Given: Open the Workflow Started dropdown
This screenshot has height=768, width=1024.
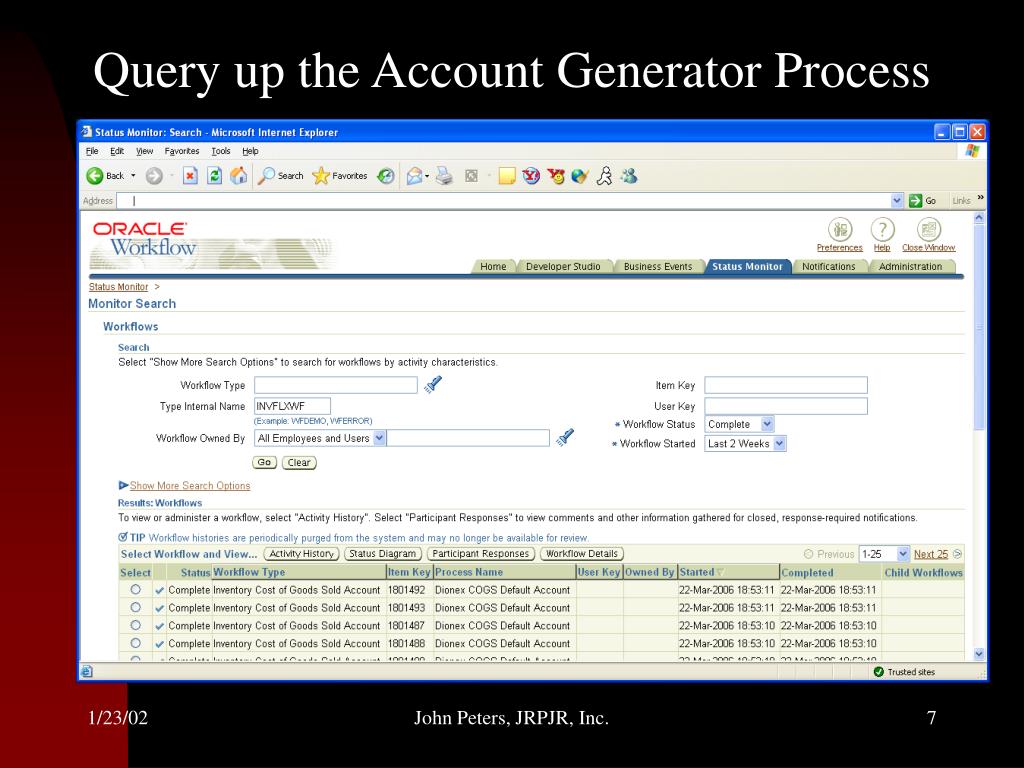Looking at the screenshot, I should click(x=779, y=443).
